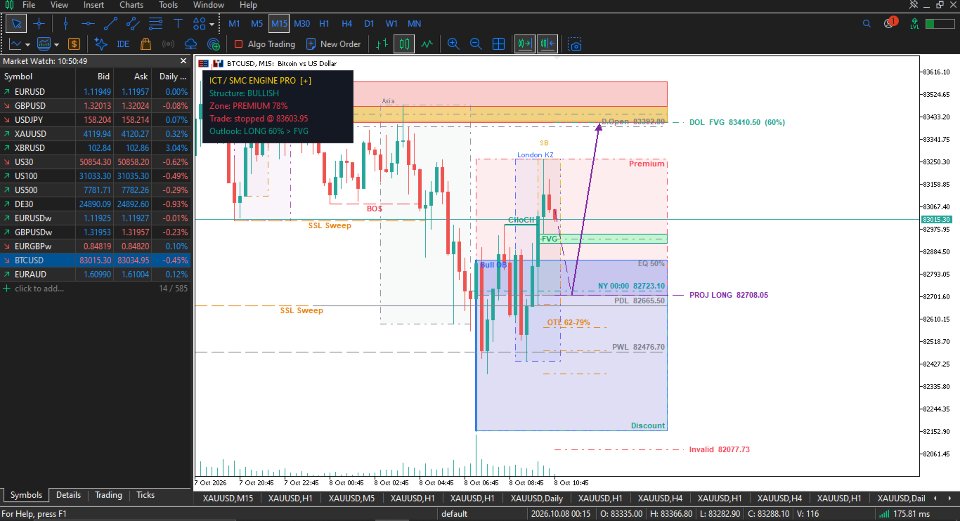Open the XAUUSD,M15 chart tab

(x=228, y=498)
